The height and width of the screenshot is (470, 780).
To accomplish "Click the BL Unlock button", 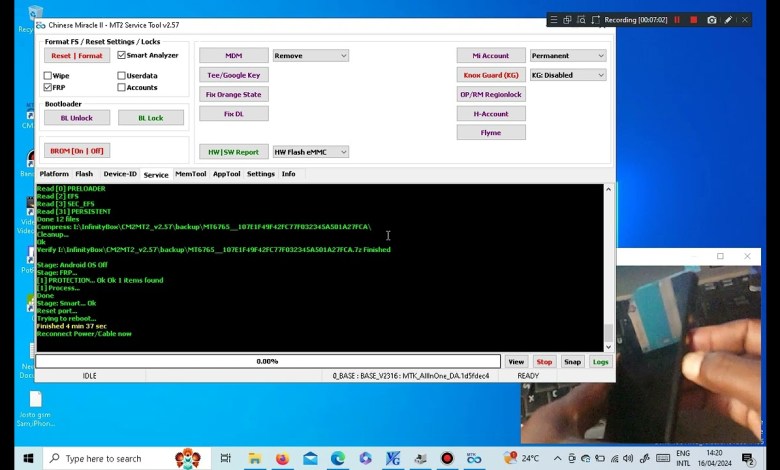I will click(76, 118).
